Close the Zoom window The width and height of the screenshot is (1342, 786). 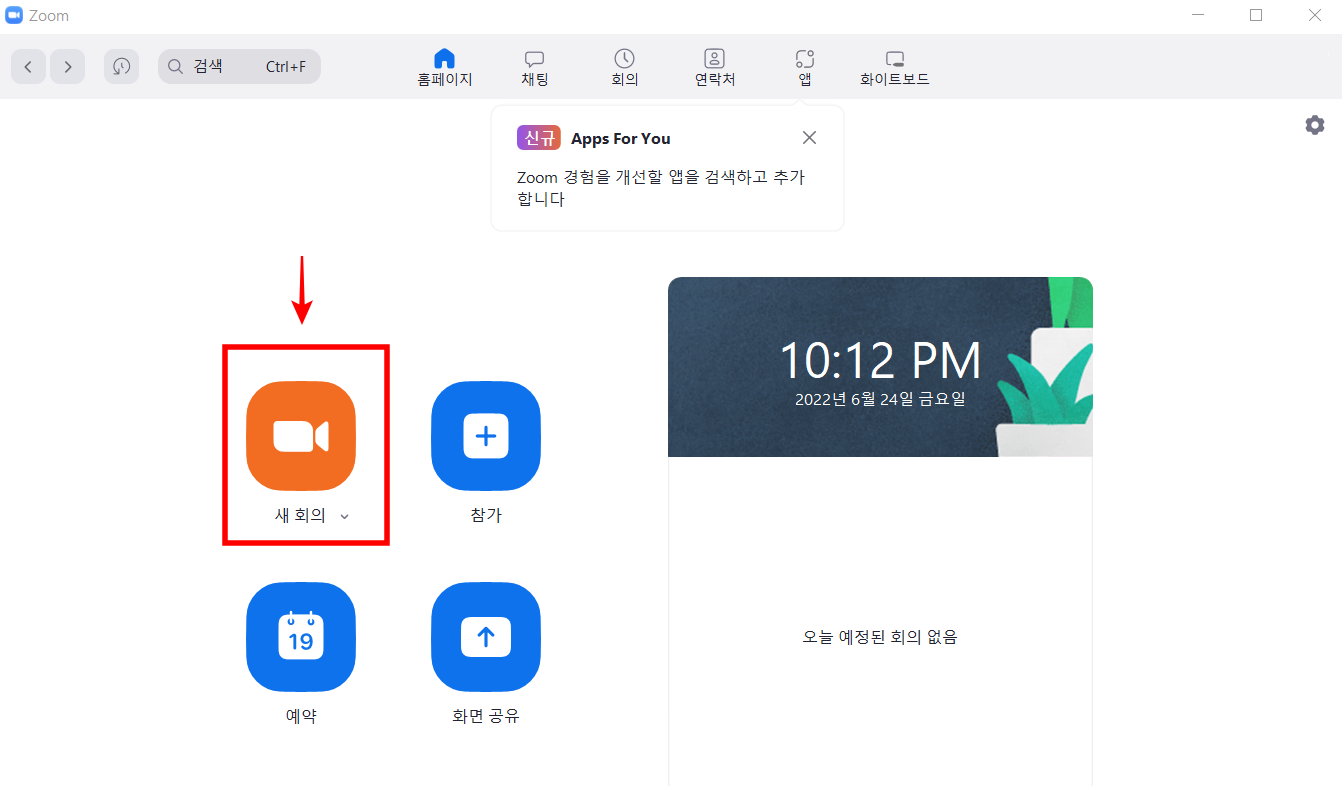1315,15
